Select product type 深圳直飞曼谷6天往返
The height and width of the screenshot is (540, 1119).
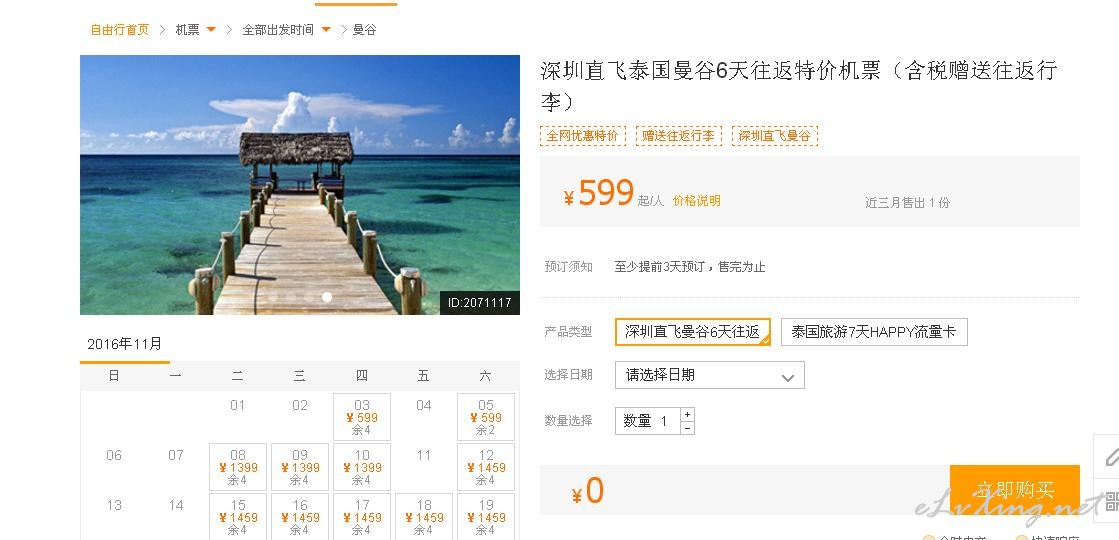[693, 332]
